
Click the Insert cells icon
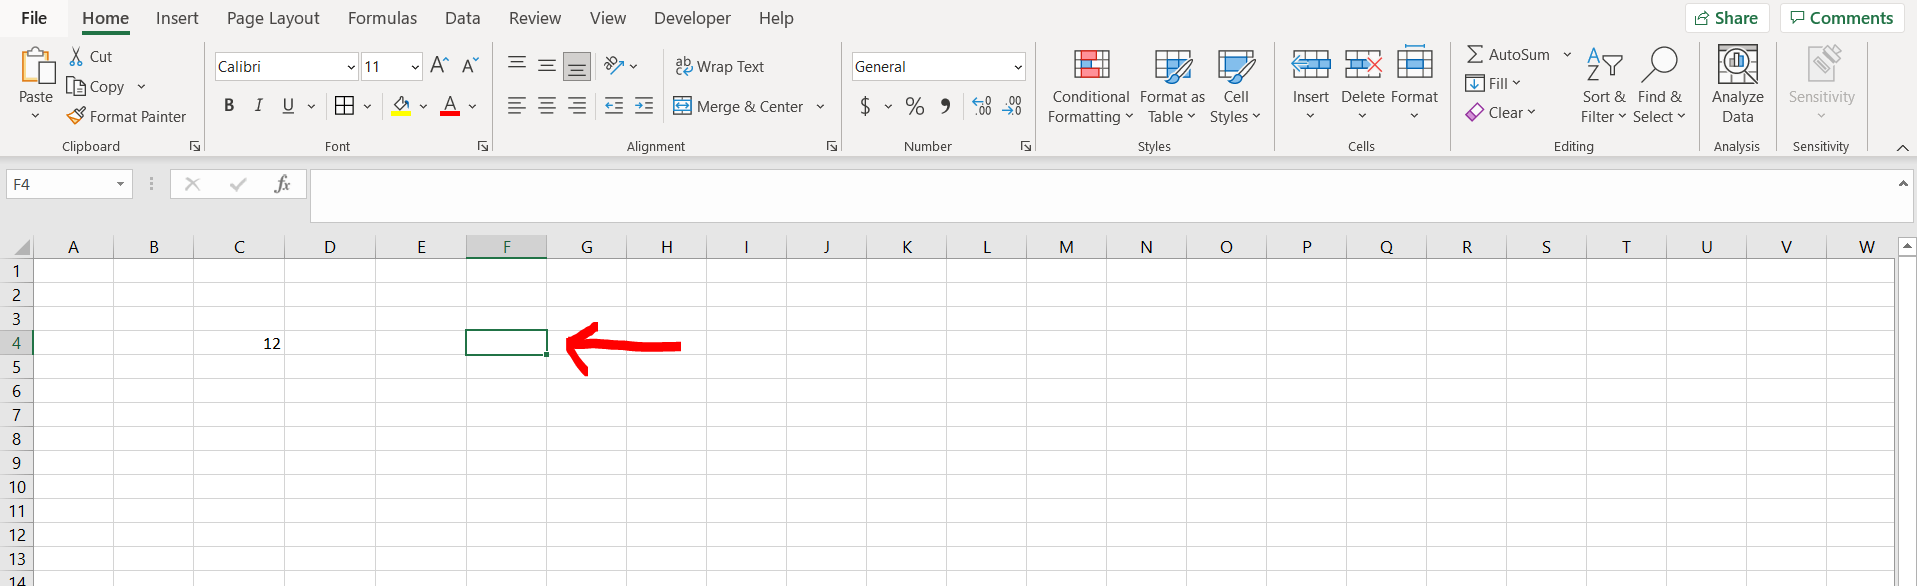pos(1310,65)
